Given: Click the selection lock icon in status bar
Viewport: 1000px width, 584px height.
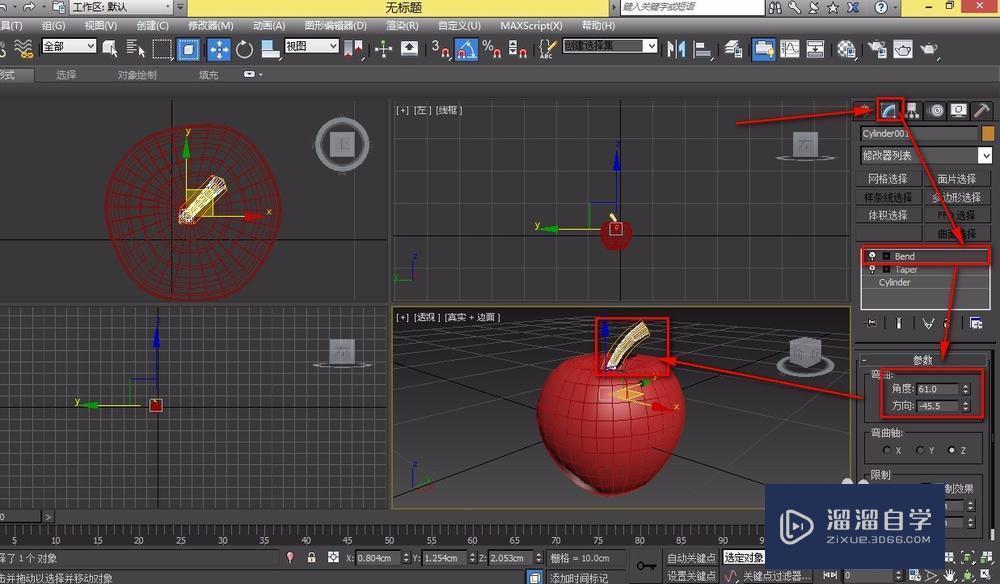Looking at the screenshot, I should click(311, 557).
